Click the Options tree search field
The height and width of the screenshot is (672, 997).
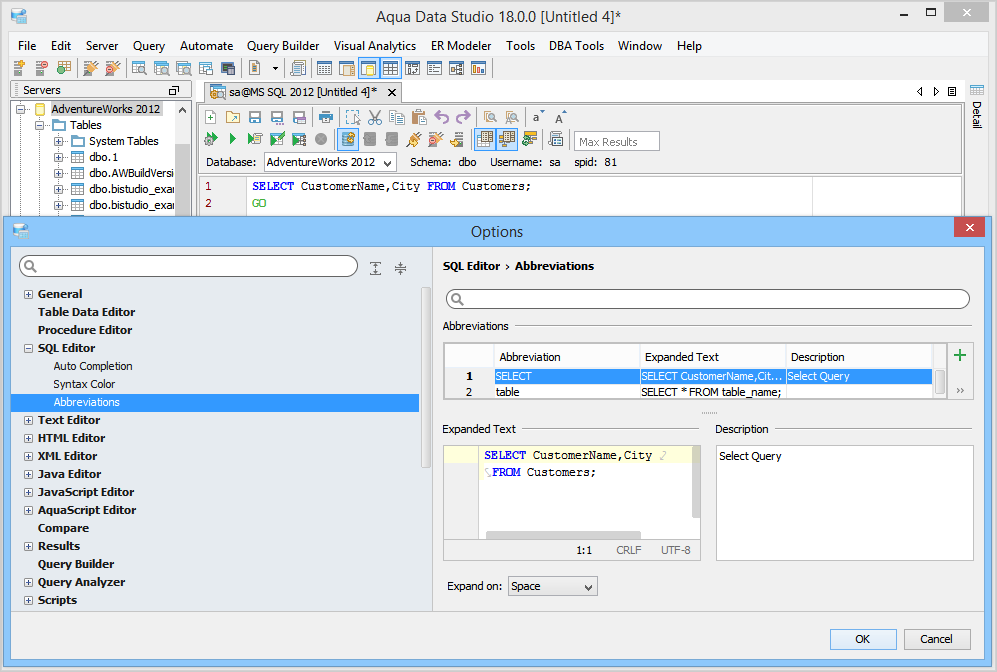pyautogui.click(x=188, y=266)
